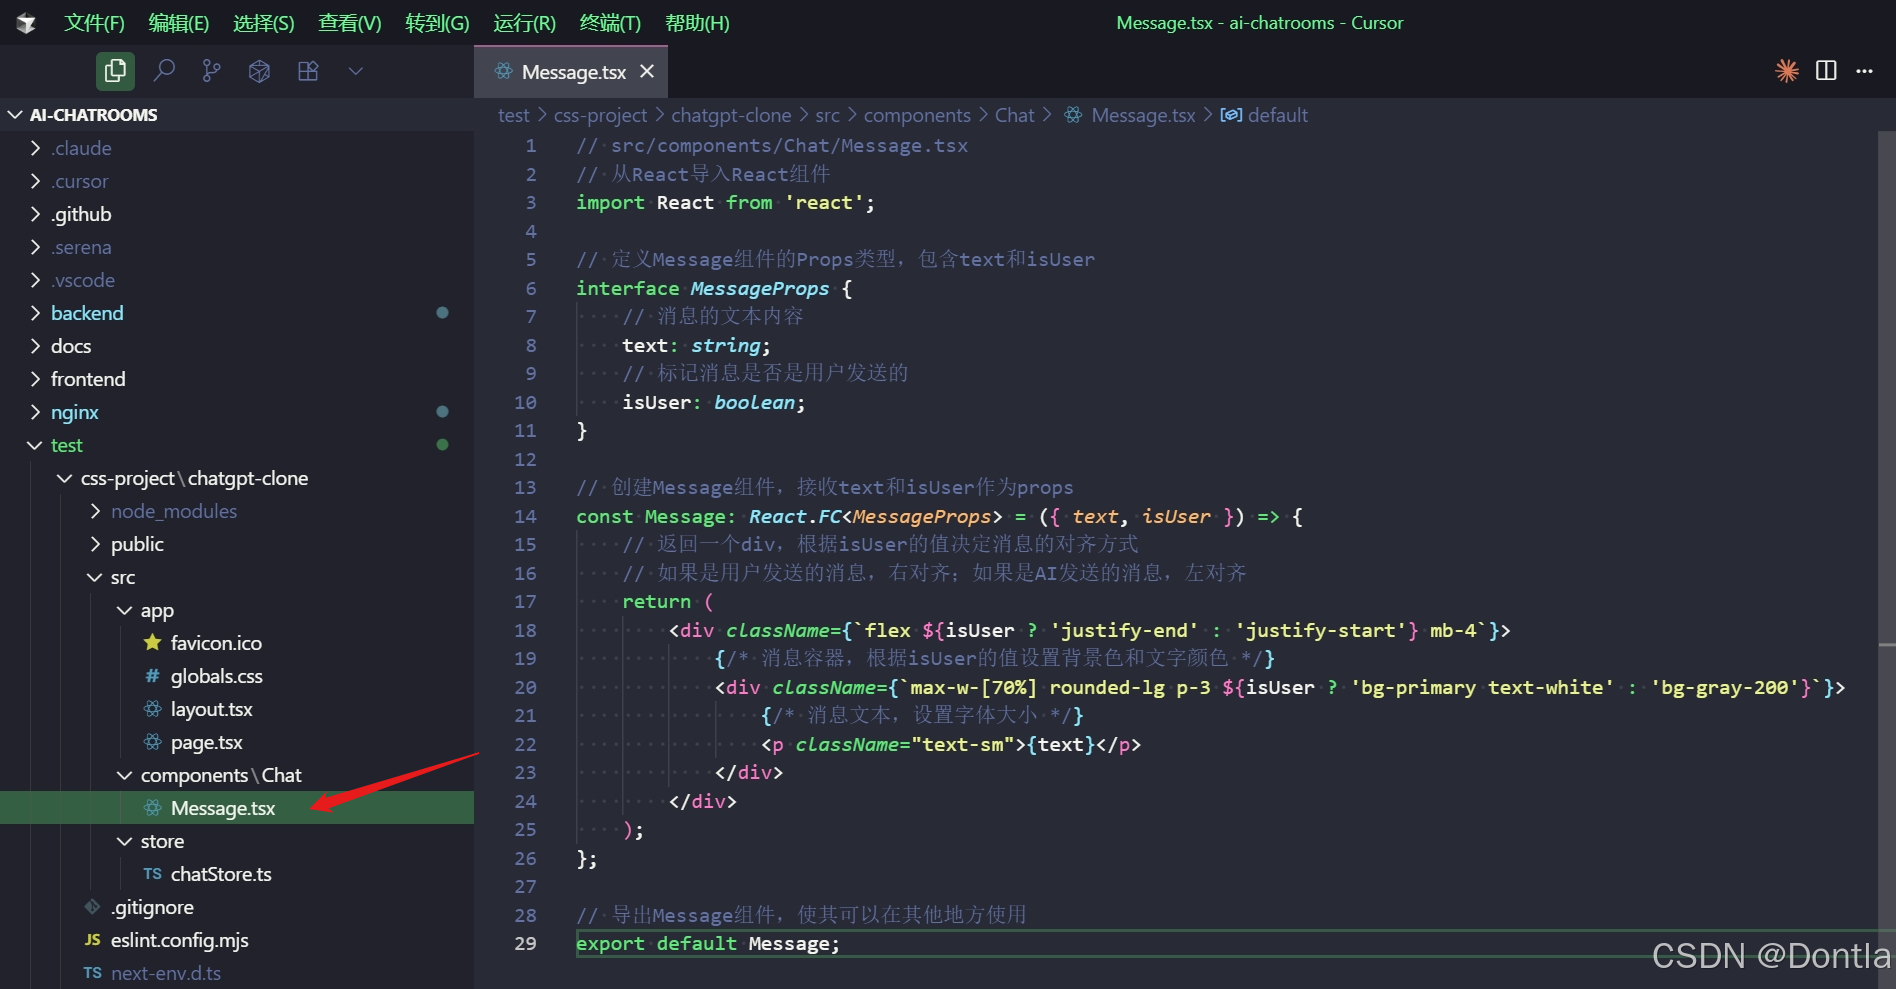Open next-env.d.ts in the explorer

237,973
